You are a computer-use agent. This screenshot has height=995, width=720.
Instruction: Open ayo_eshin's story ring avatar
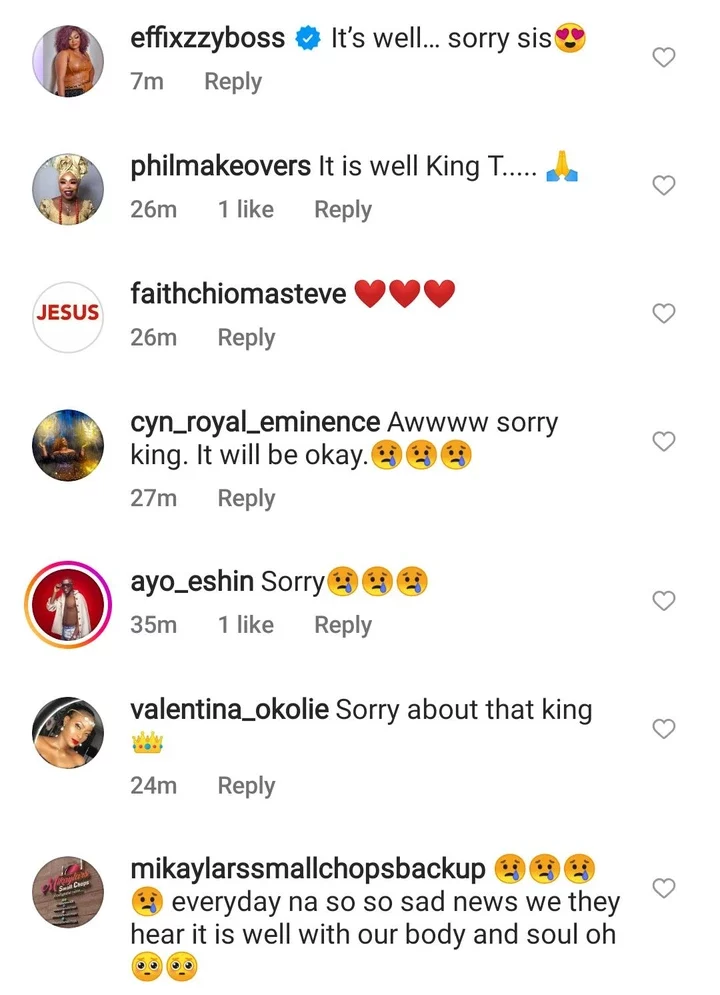(68, 602)
